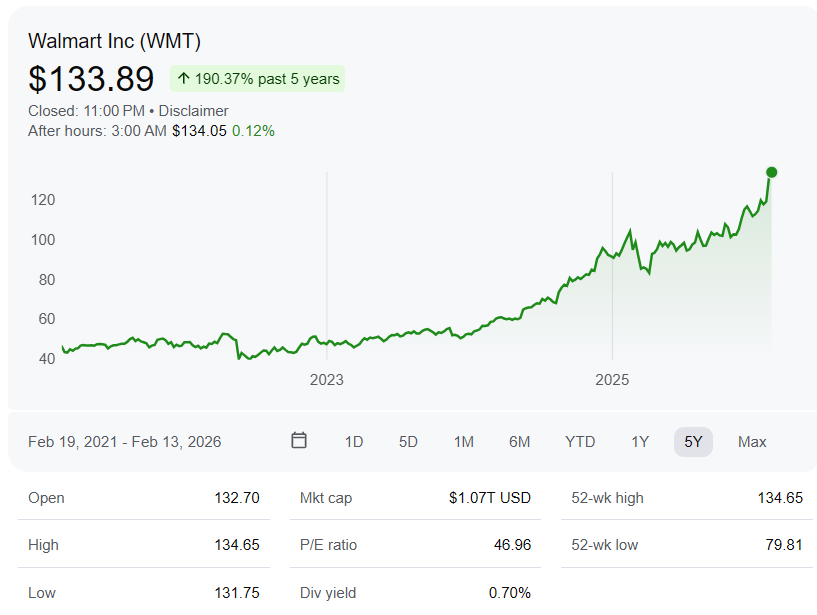Select the 1Y time range

click(x=640, y=442)
